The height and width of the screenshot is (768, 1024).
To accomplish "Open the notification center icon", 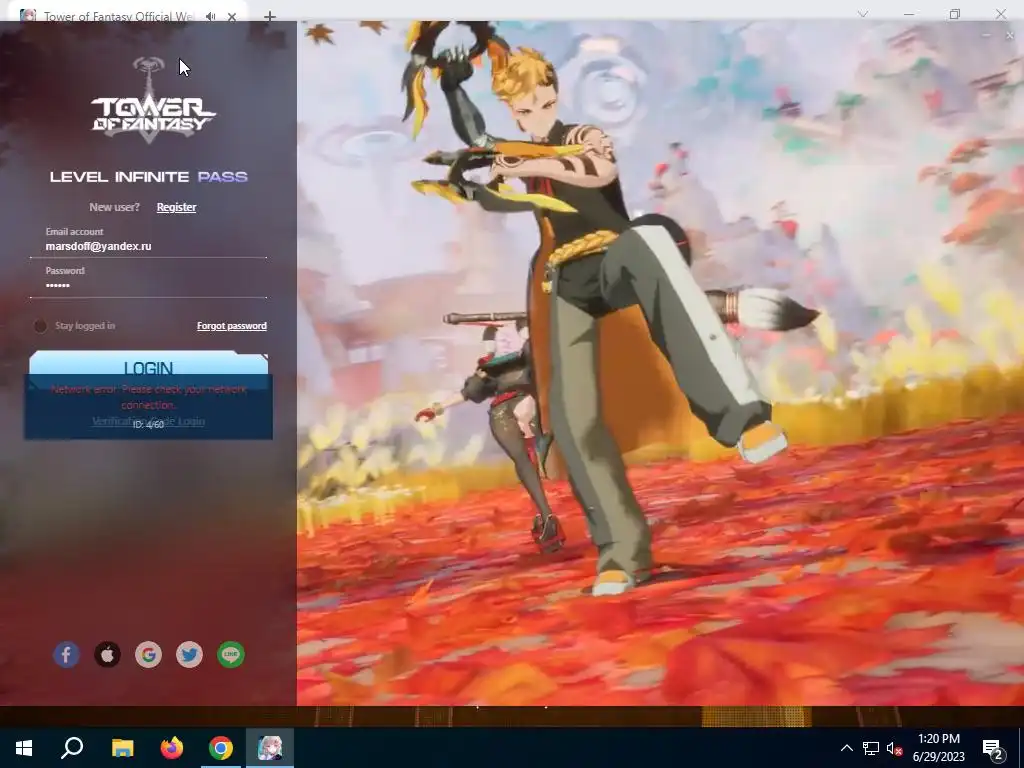I will click(x=993, y=749).
